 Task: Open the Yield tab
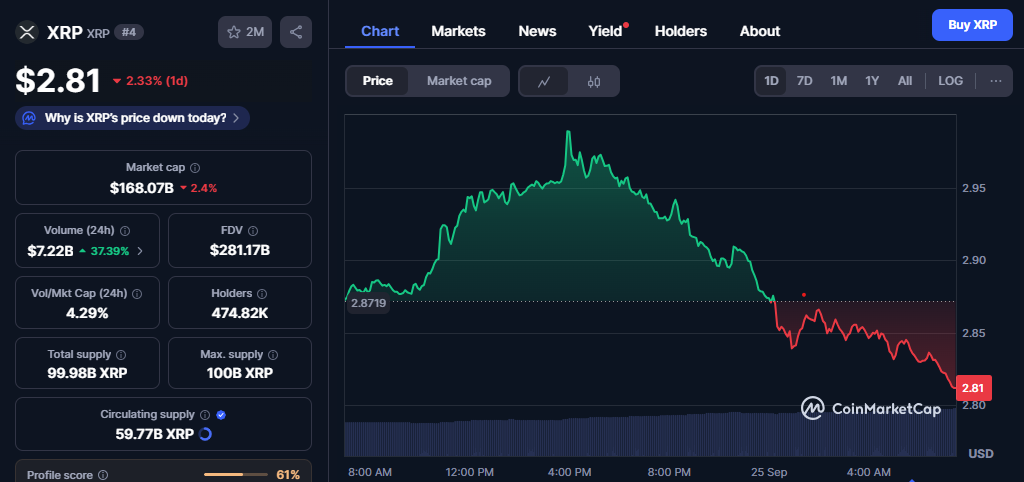[605, 31]
